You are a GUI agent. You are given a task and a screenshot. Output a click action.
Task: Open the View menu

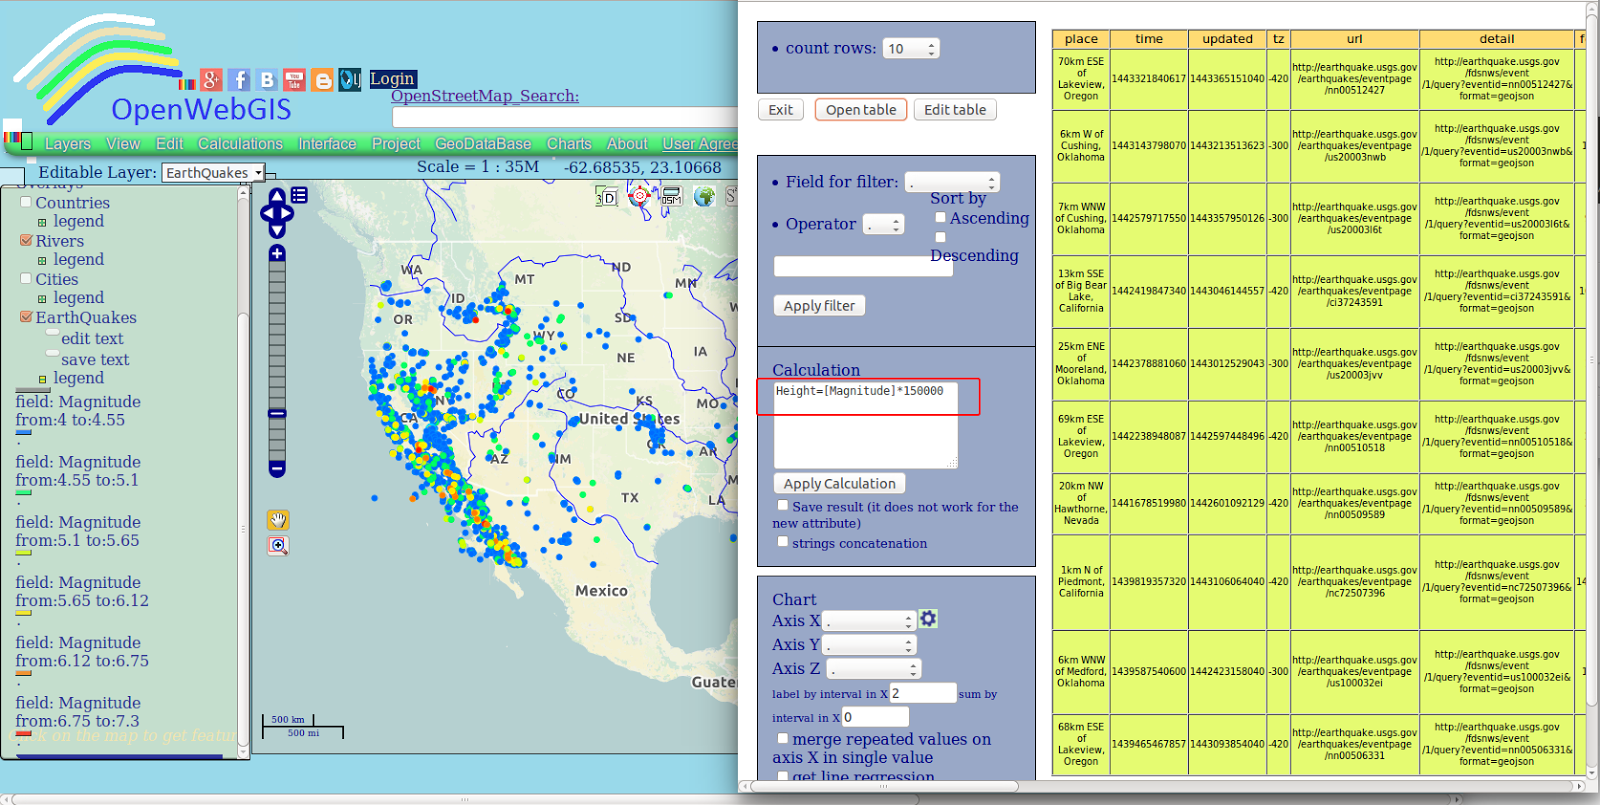(123, 144)
